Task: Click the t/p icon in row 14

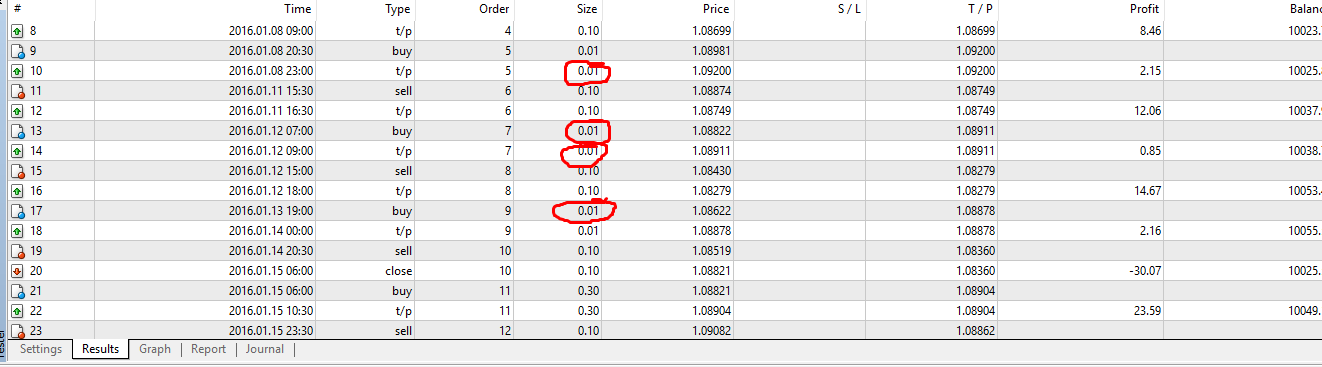Action: point(17,151)
